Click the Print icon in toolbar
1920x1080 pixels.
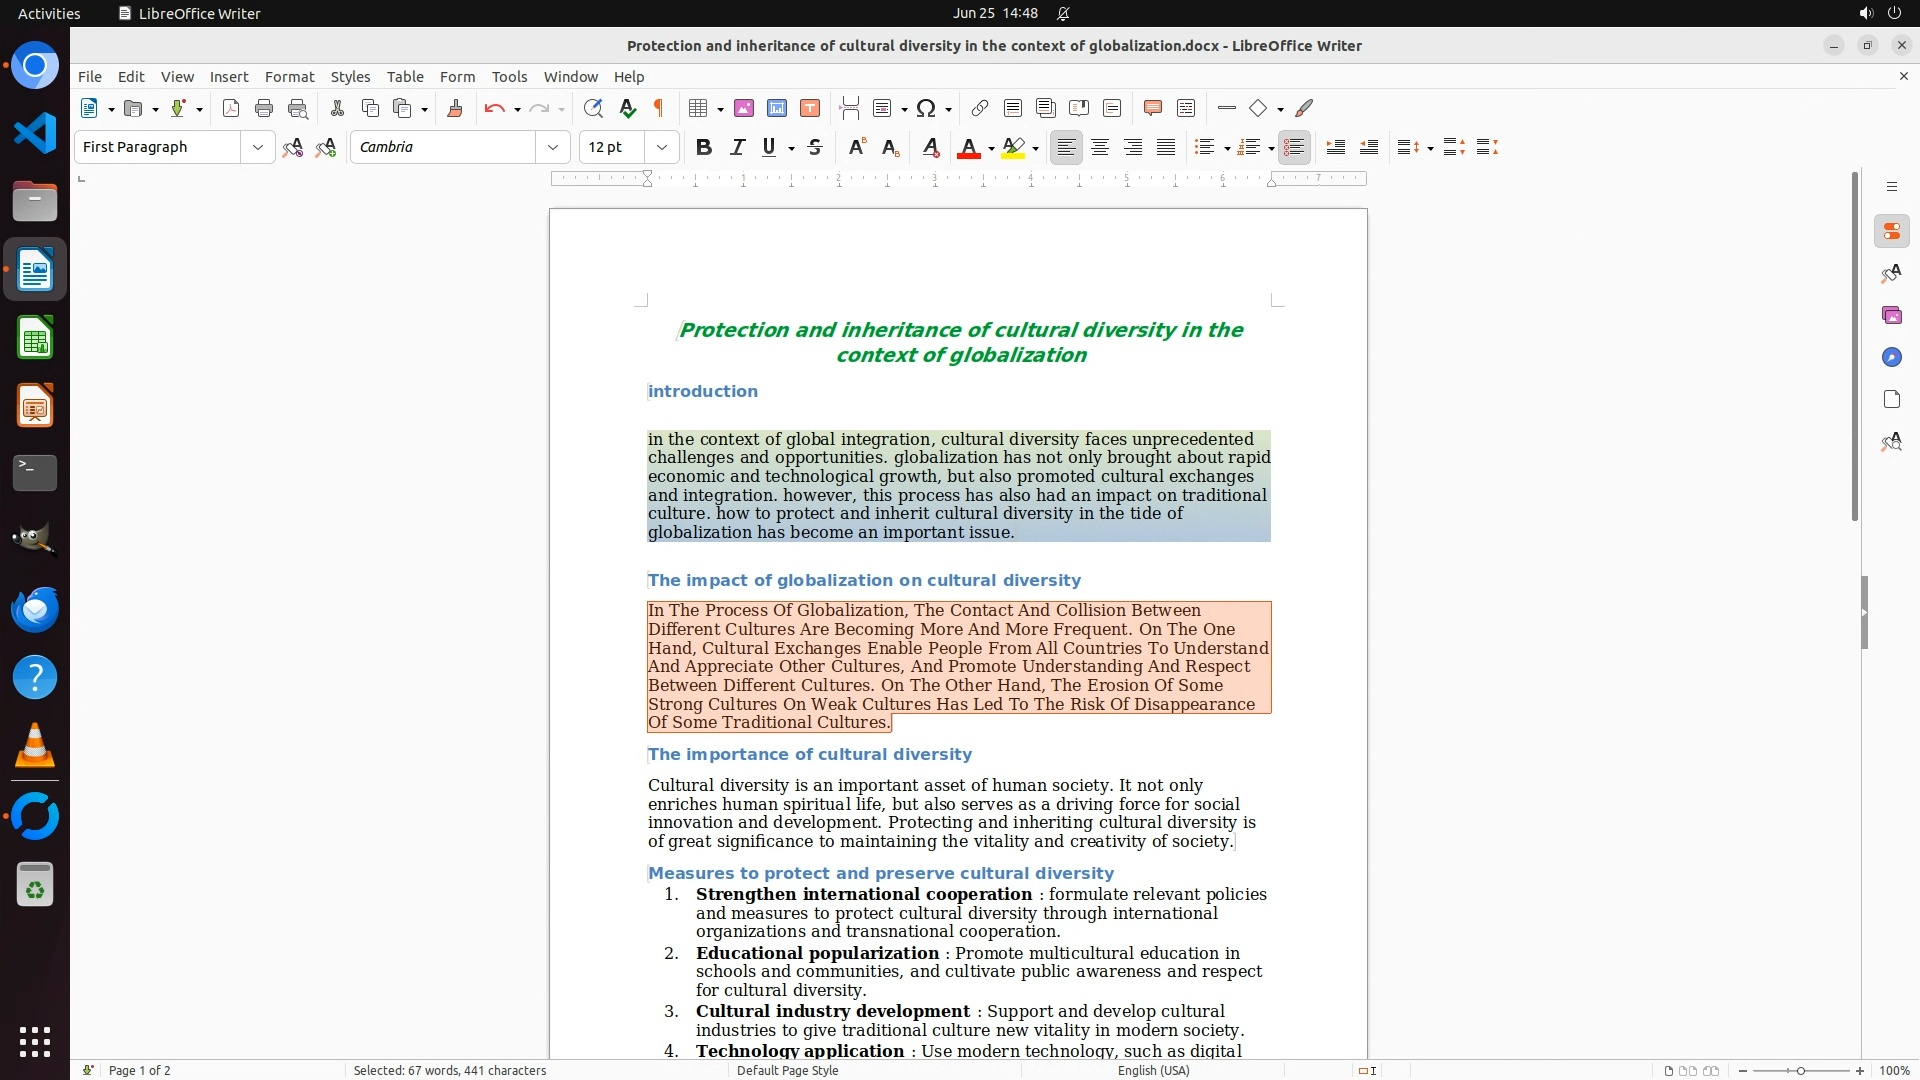pyautogui.click(x=264, y=108)
